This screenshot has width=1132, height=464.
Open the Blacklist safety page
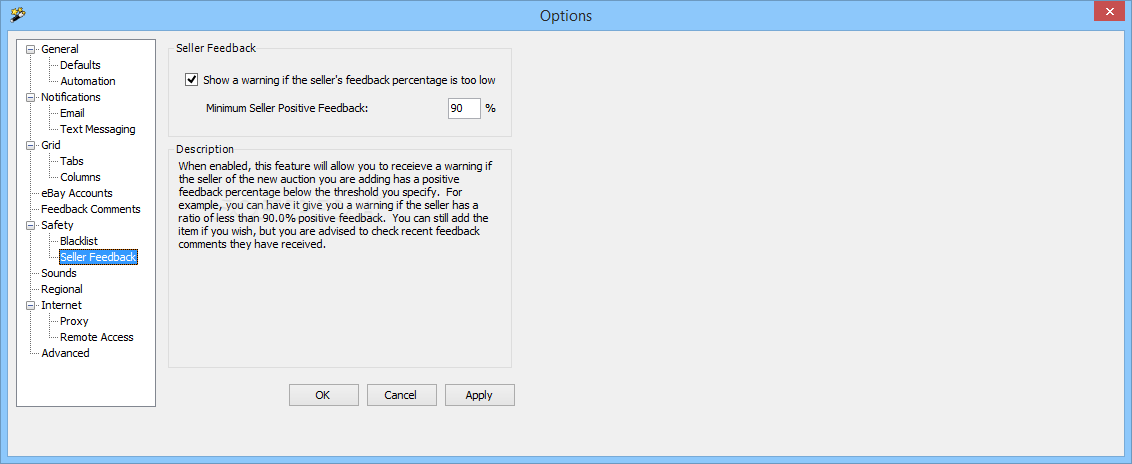click(79, 241)
